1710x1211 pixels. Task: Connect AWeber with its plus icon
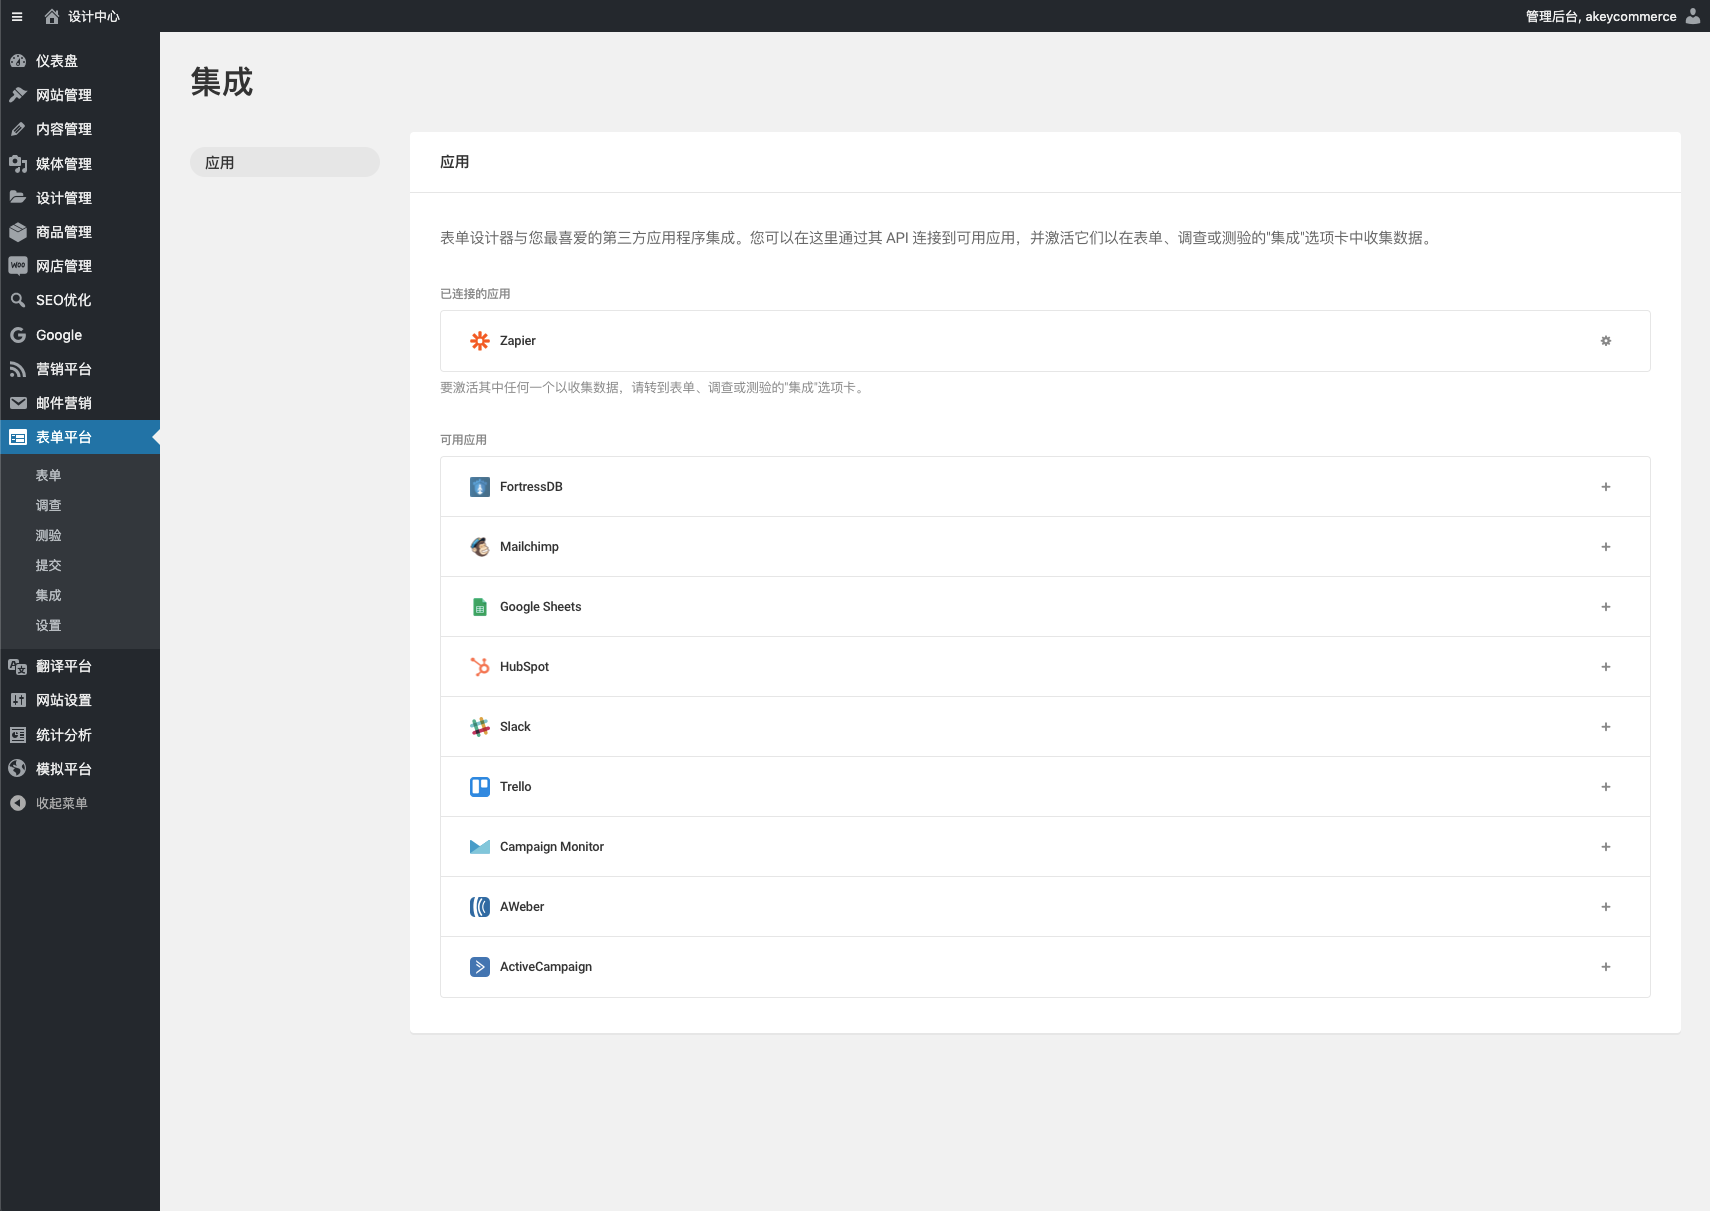(x=1606, y=907)
